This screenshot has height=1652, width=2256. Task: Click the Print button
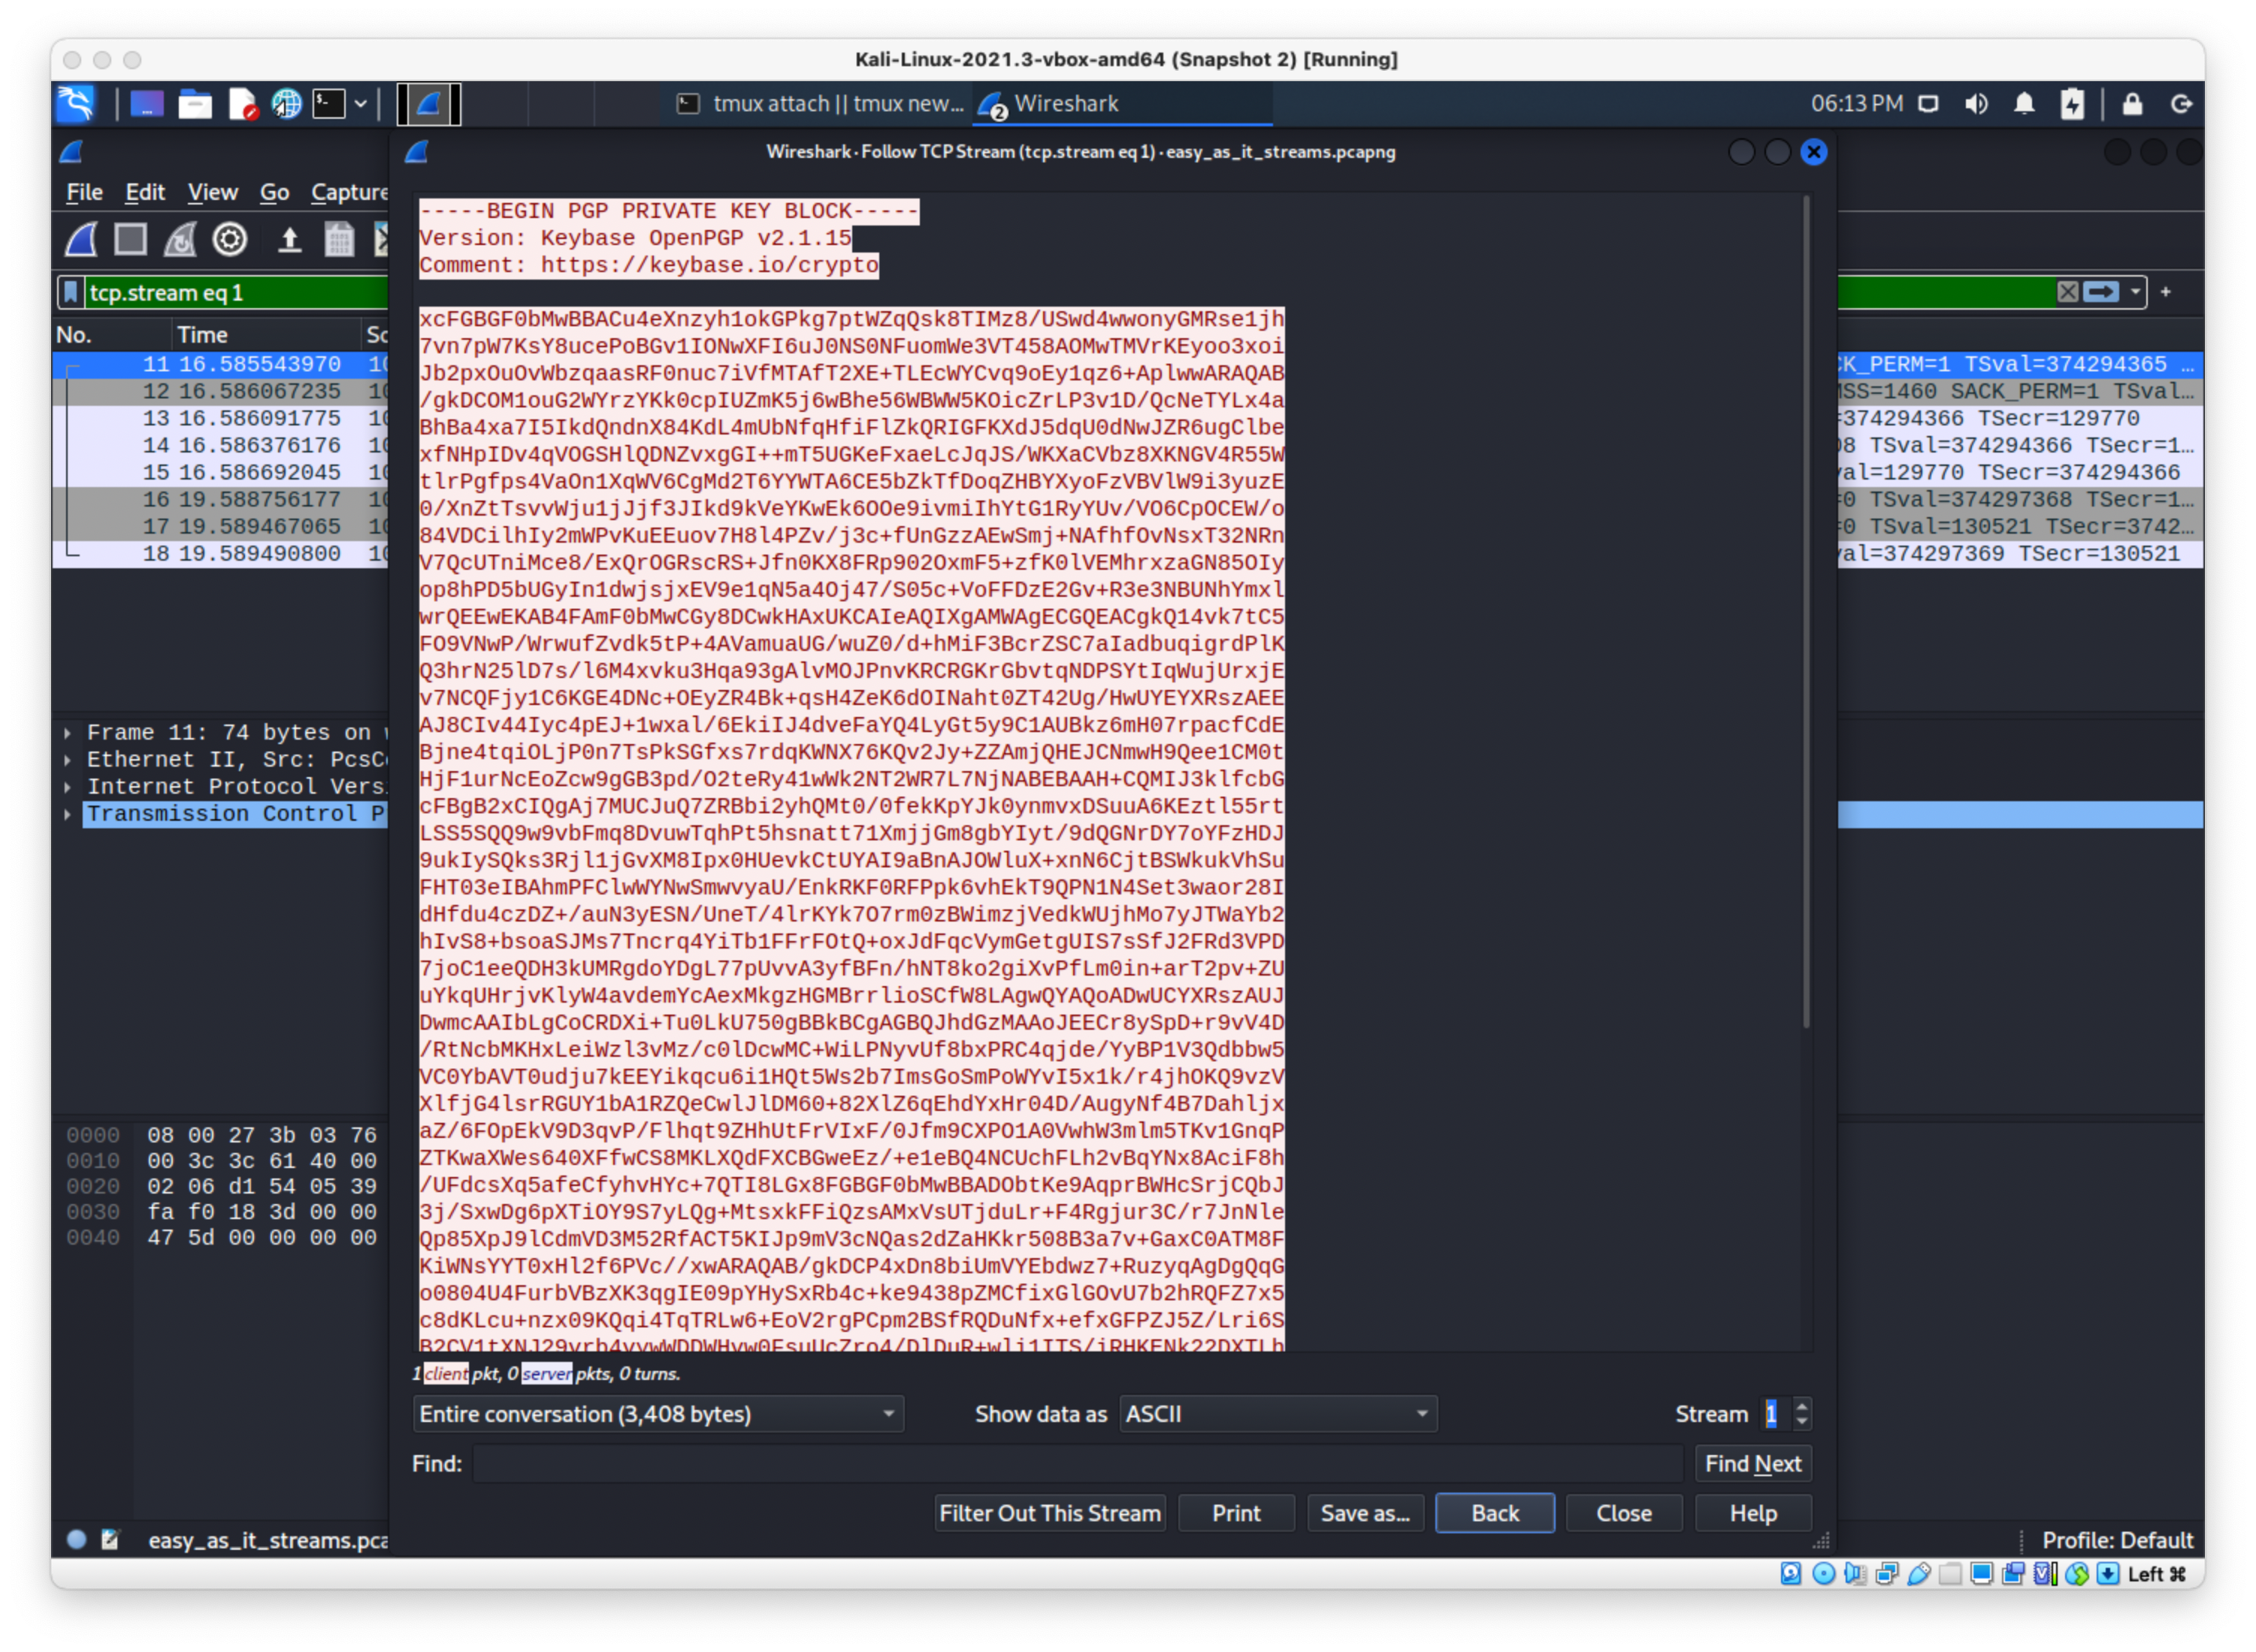[1236, 1514]
